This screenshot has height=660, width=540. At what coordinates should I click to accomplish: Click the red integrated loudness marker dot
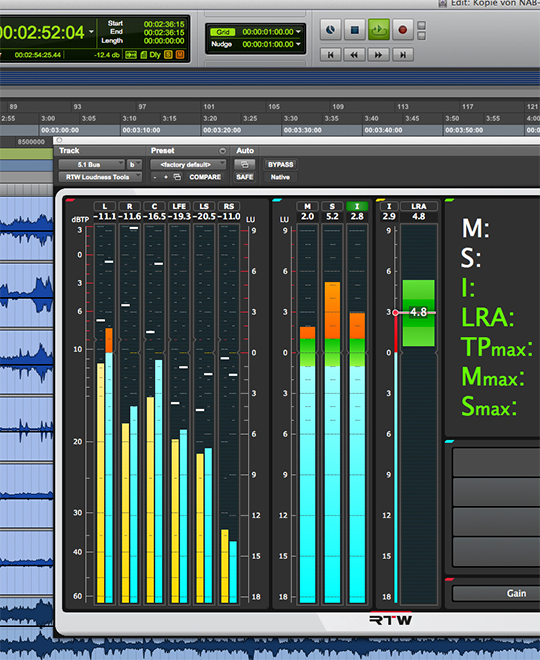click(395, 313)
